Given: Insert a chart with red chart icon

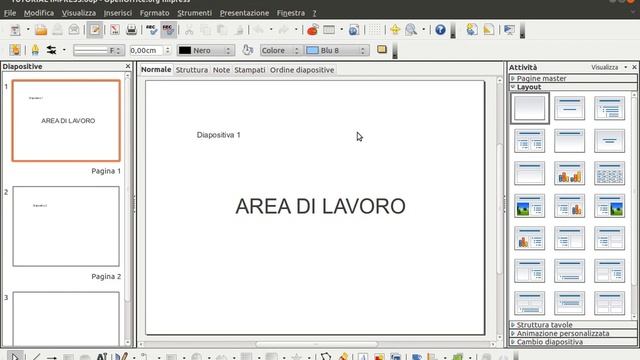Looking at the screenshot, I should (x=313, y=30).
